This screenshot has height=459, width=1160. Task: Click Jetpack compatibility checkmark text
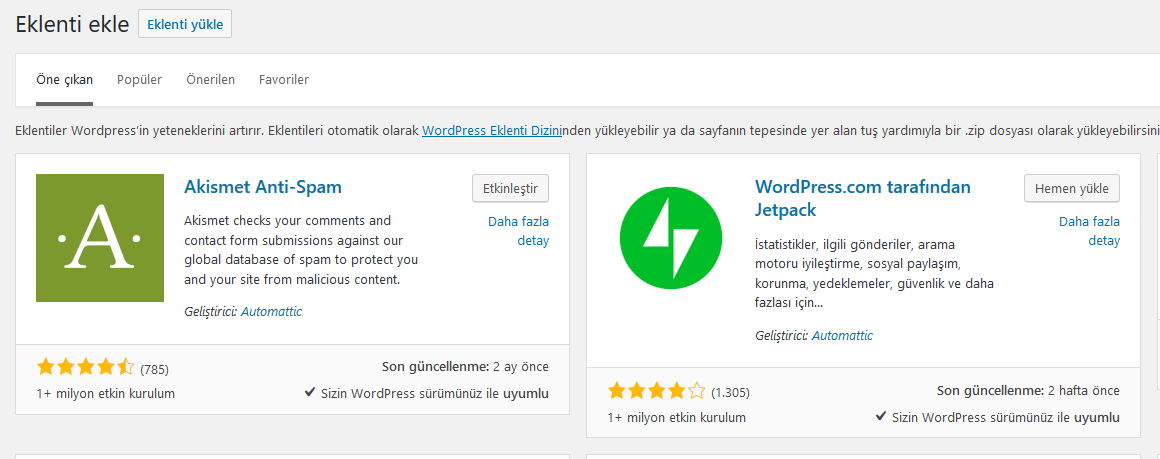(x=997, y=417)
